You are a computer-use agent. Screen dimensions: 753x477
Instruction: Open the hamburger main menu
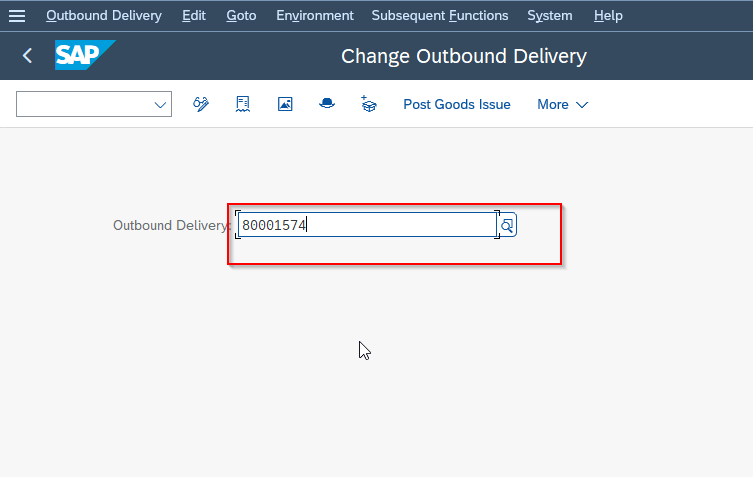coord(17,16)
